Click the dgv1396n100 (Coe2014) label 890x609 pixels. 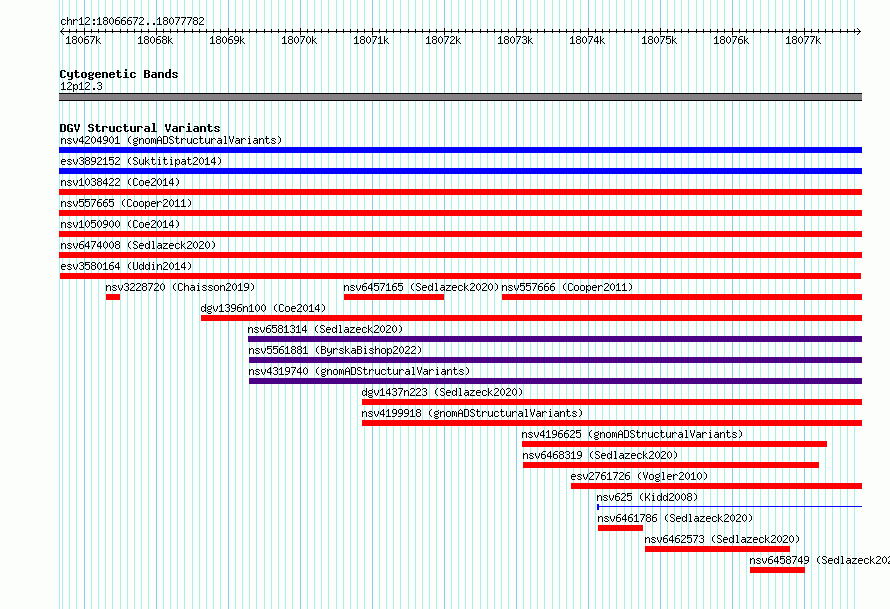click(263, 308)
